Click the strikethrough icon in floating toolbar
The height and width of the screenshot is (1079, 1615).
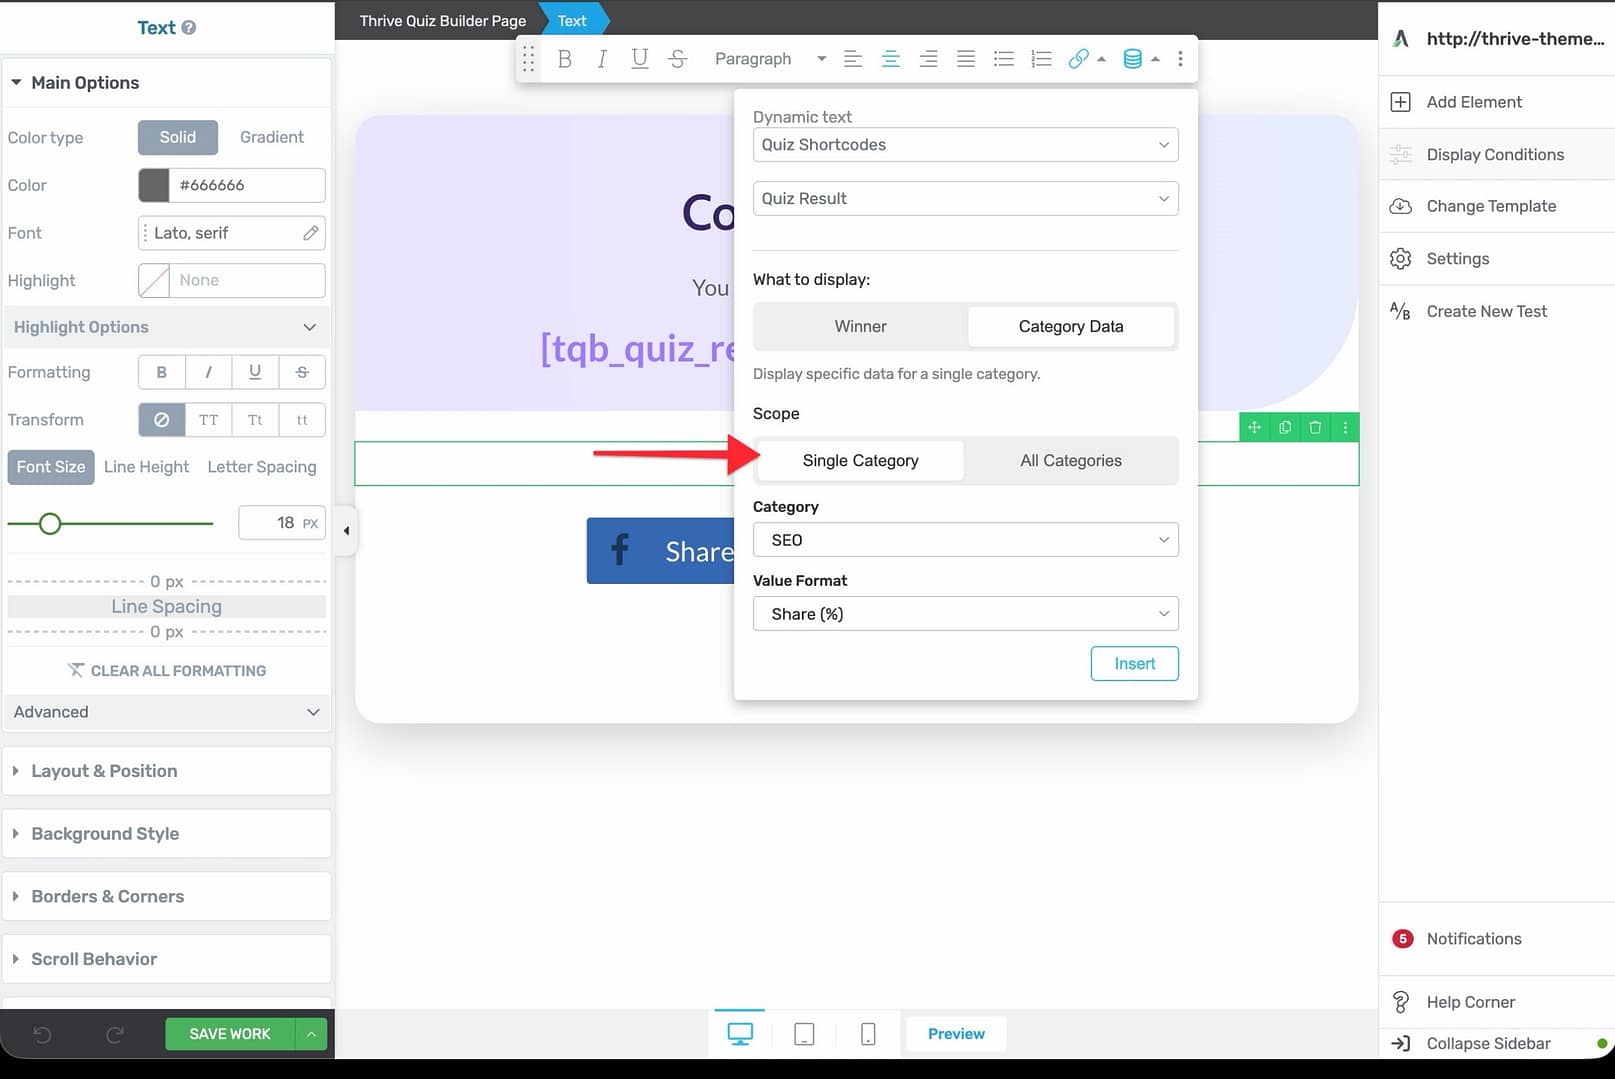tap(677, 59)
